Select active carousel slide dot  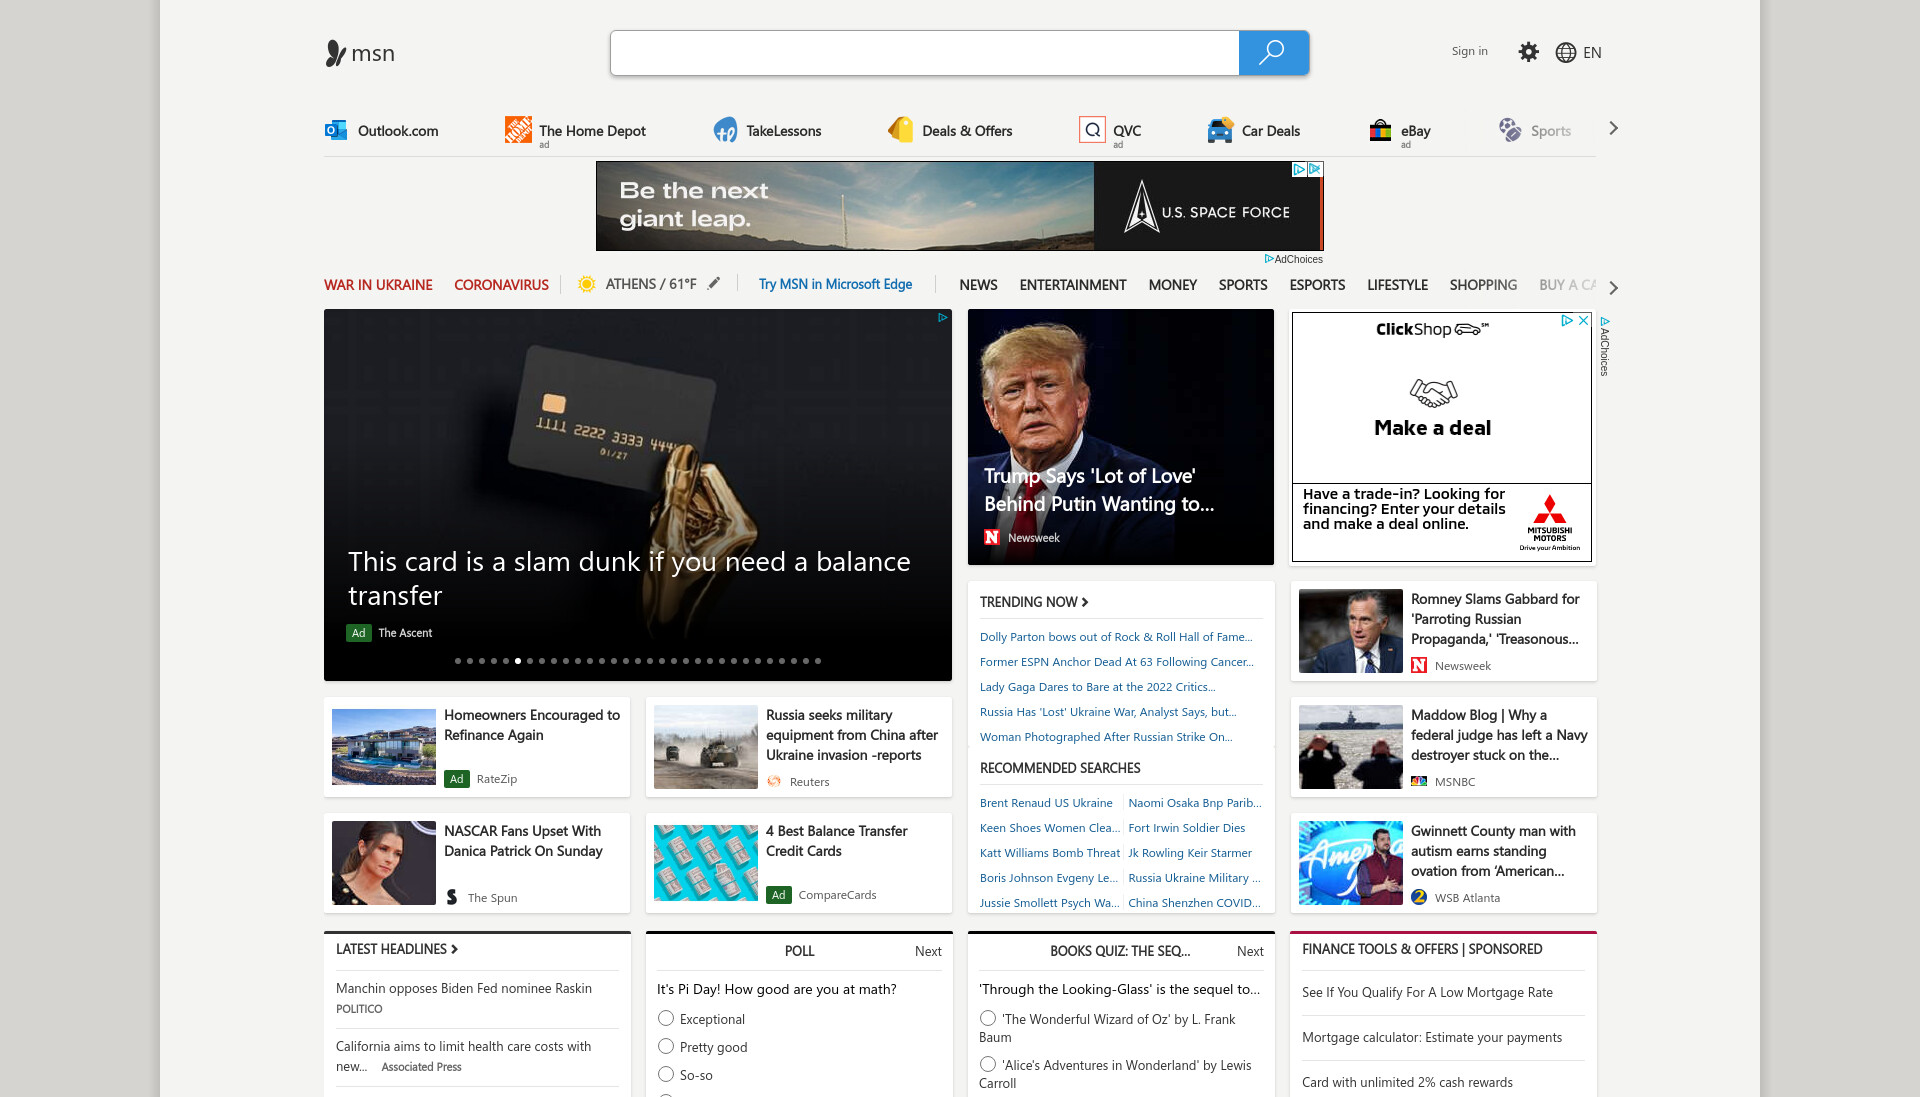[518, 660]
